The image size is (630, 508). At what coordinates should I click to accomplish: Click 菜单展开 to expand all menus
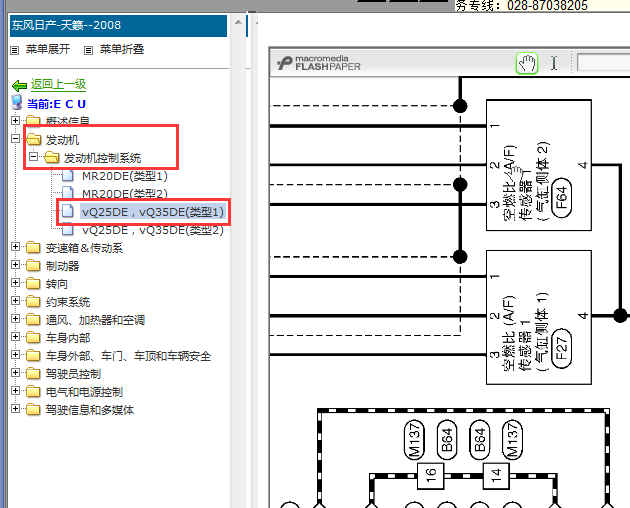pos(48,49)
